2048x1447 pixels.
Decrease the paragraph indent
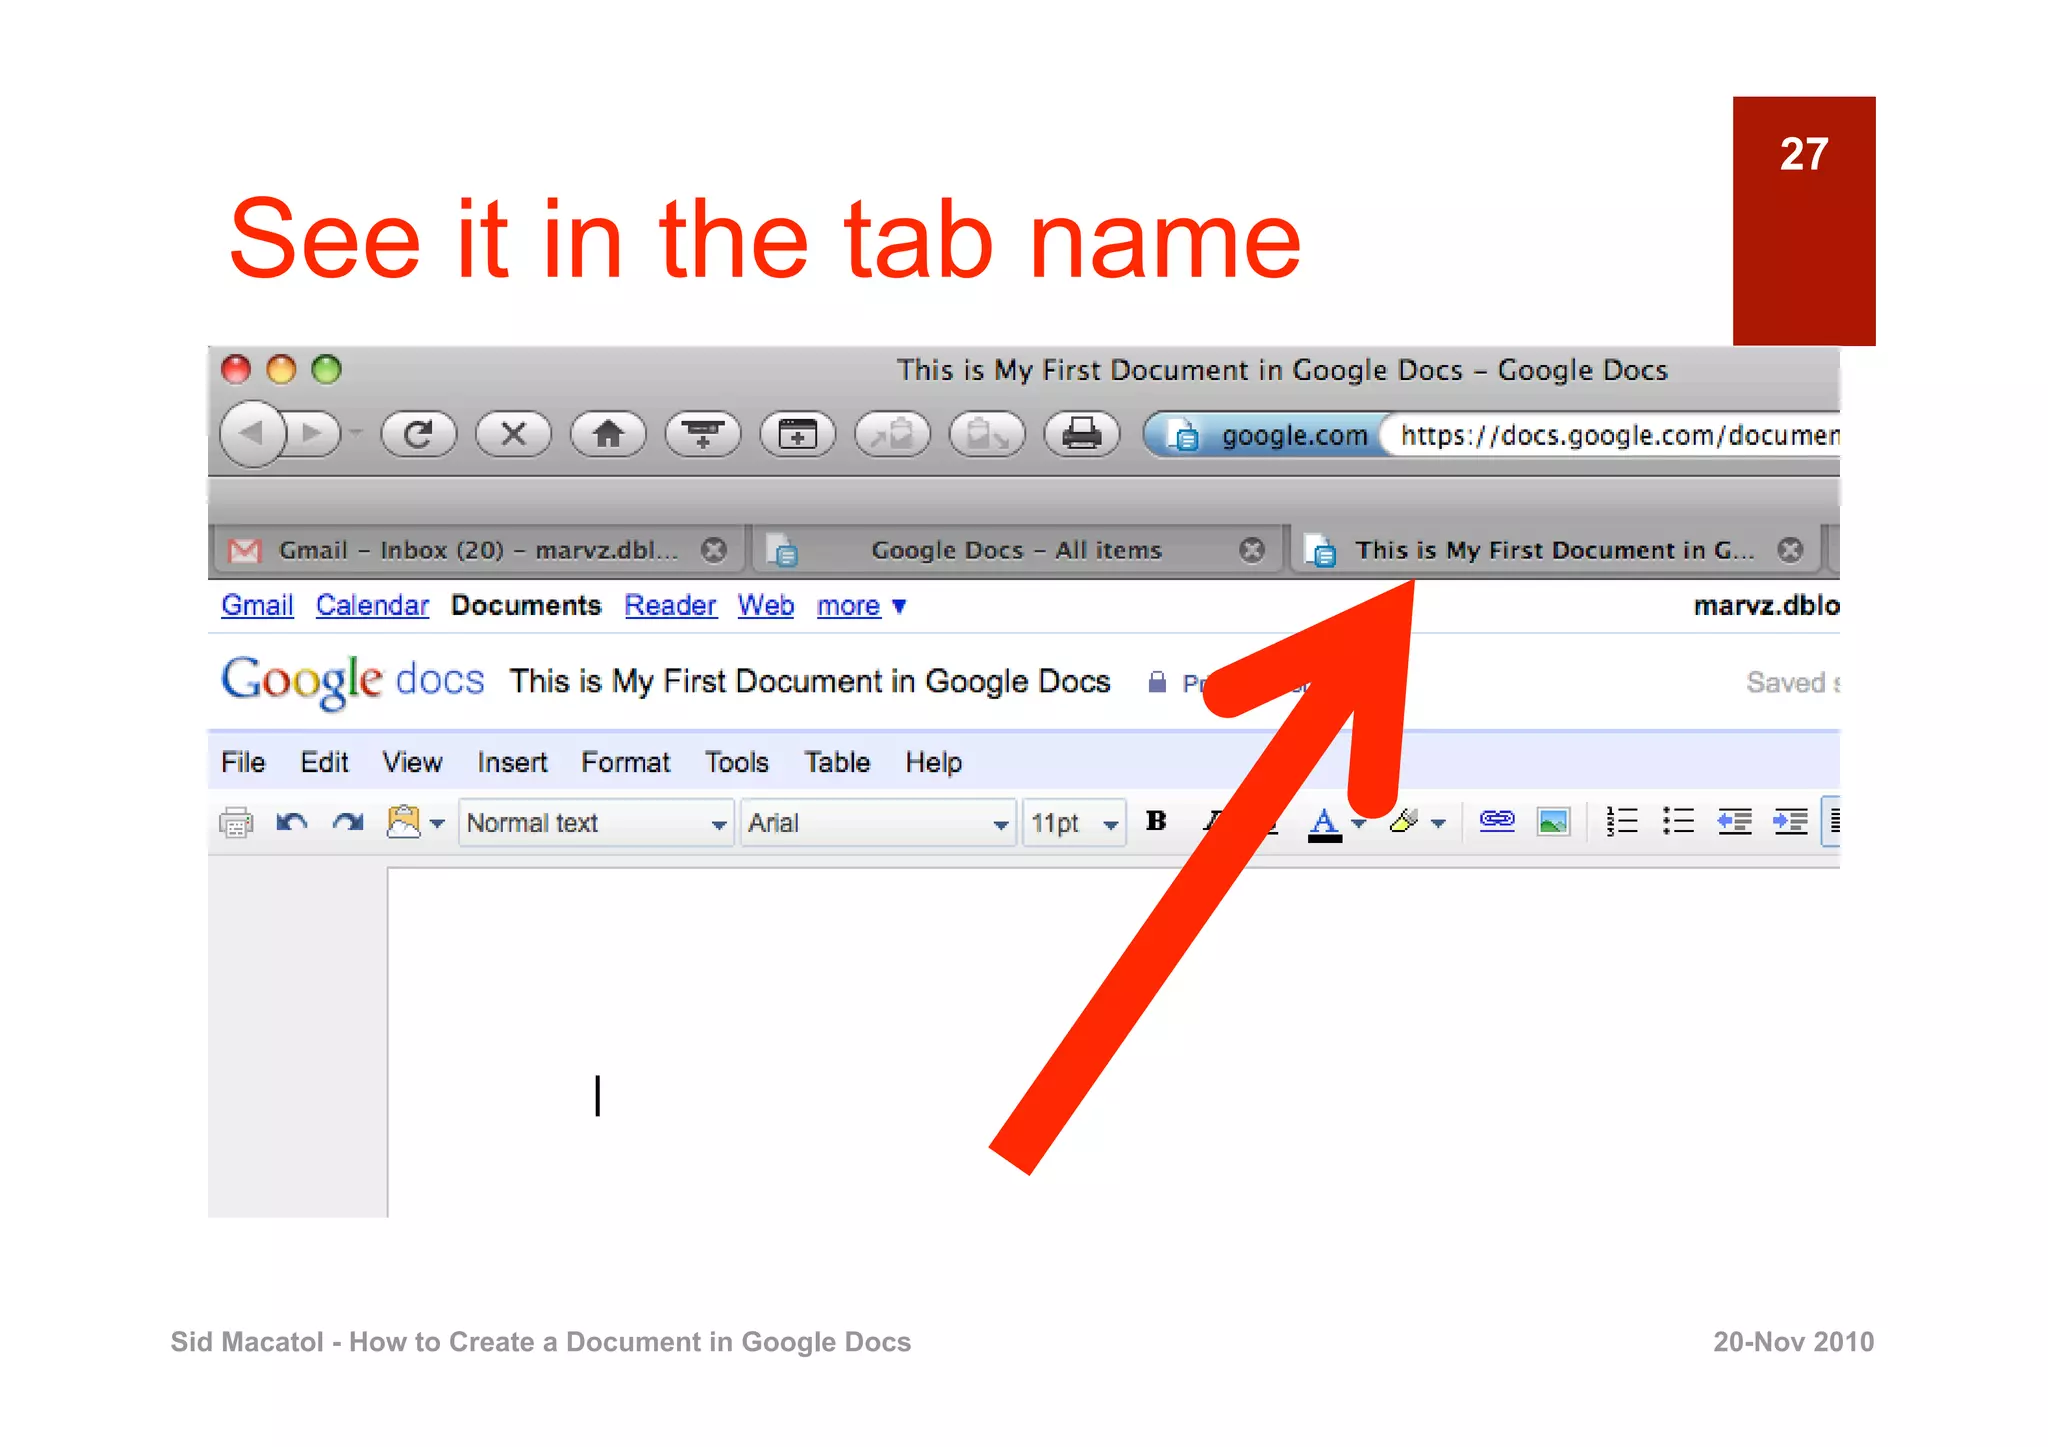point(1734,821)
